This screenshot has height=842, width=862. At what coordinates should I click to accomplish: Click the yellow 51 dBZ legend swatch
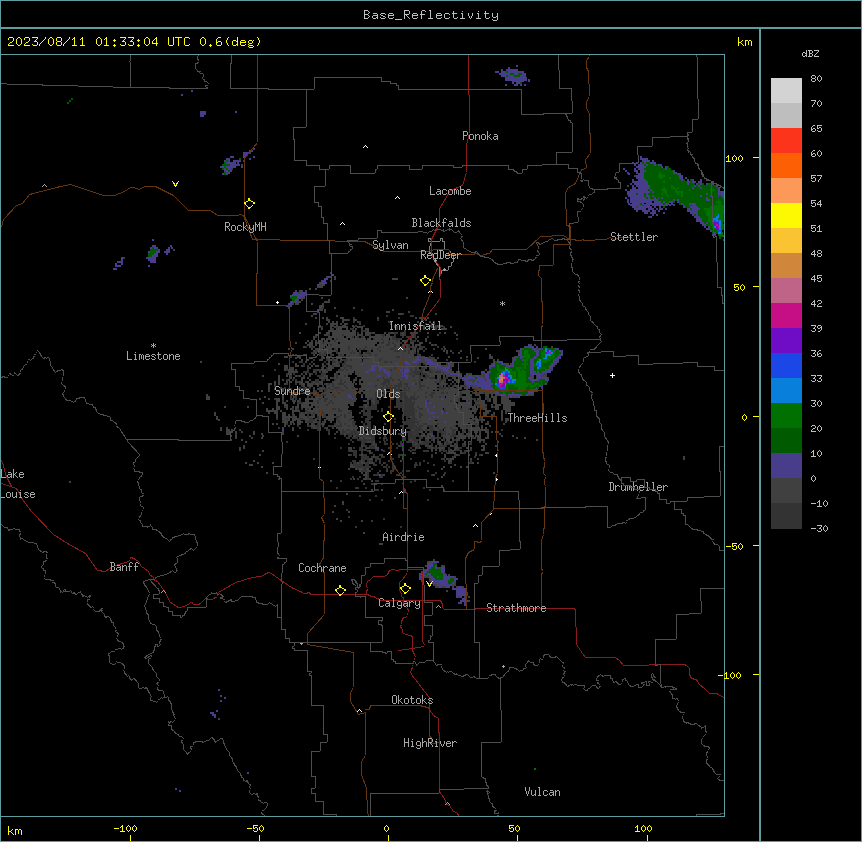point(786,215)
